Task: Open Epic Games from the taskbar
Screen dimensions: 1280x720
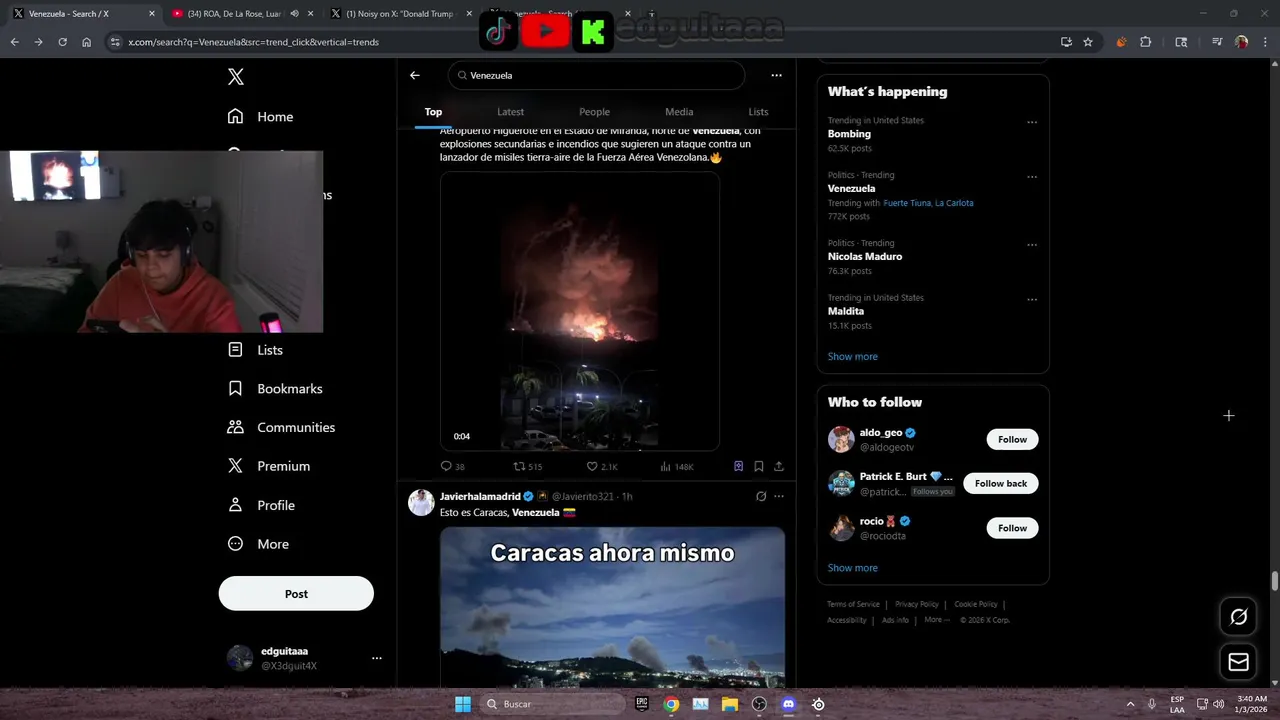Action: click(x=642, y=704)
